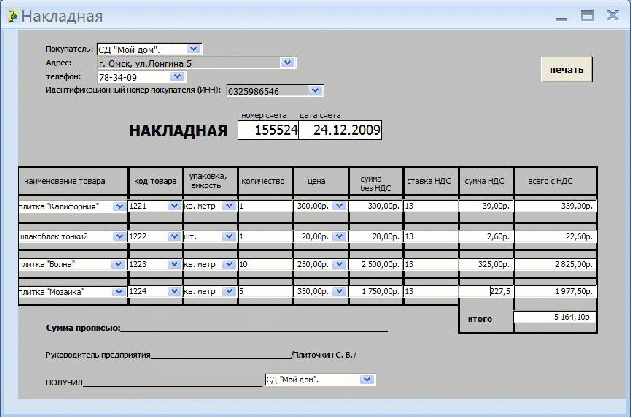
Task: Select the итого total field
Action: coord(554,318)
